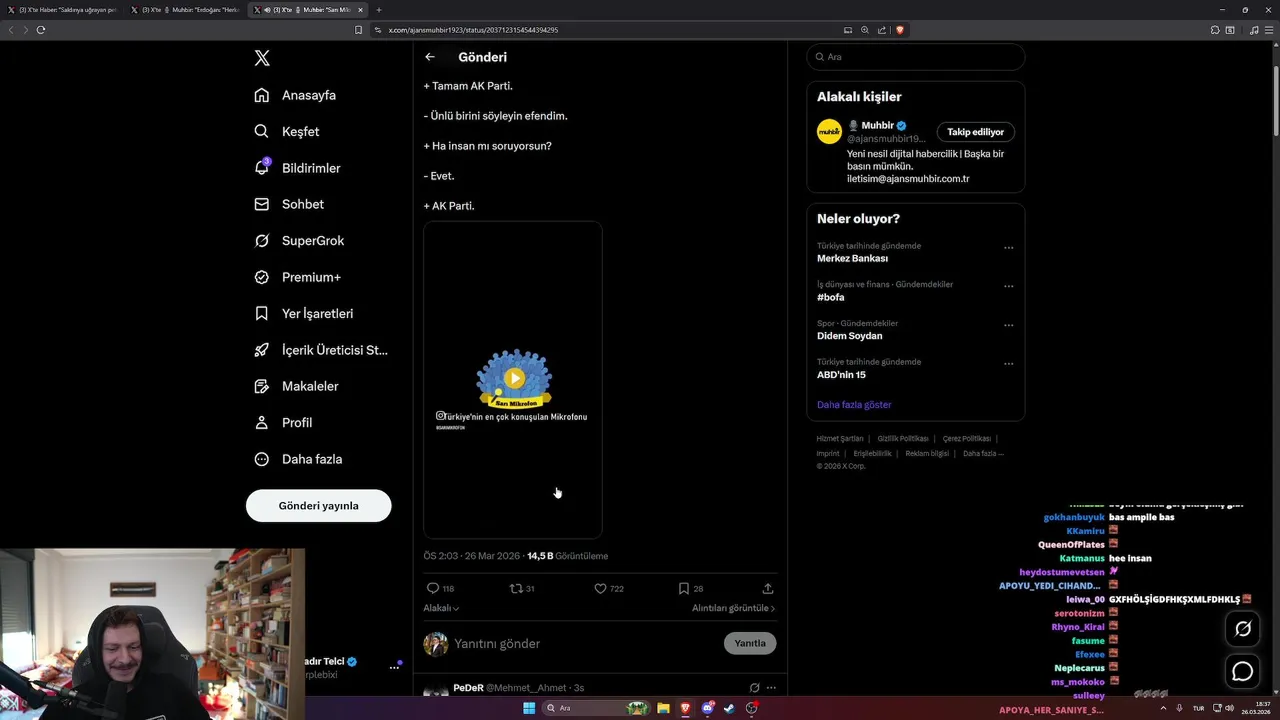Open more options for Merkez Bankası trend
The height and width of the screenshot is (720, 1280).
point(1008,248)
